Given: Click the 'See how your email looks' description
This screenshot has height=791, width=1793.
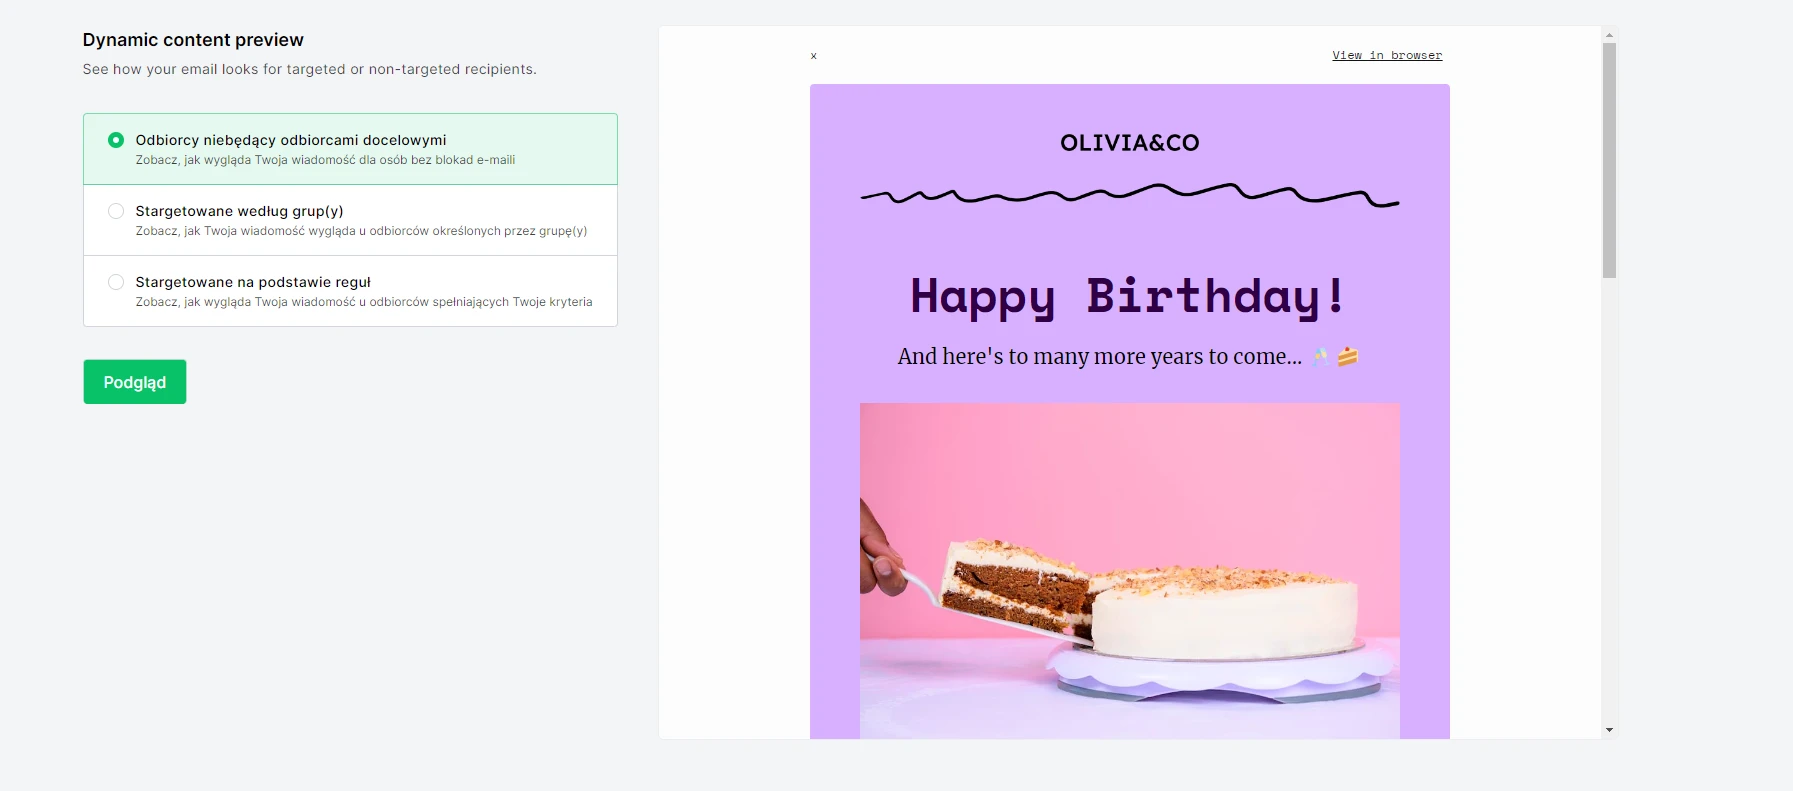Looking at the screenshot, I should click(x=309, y=69).
